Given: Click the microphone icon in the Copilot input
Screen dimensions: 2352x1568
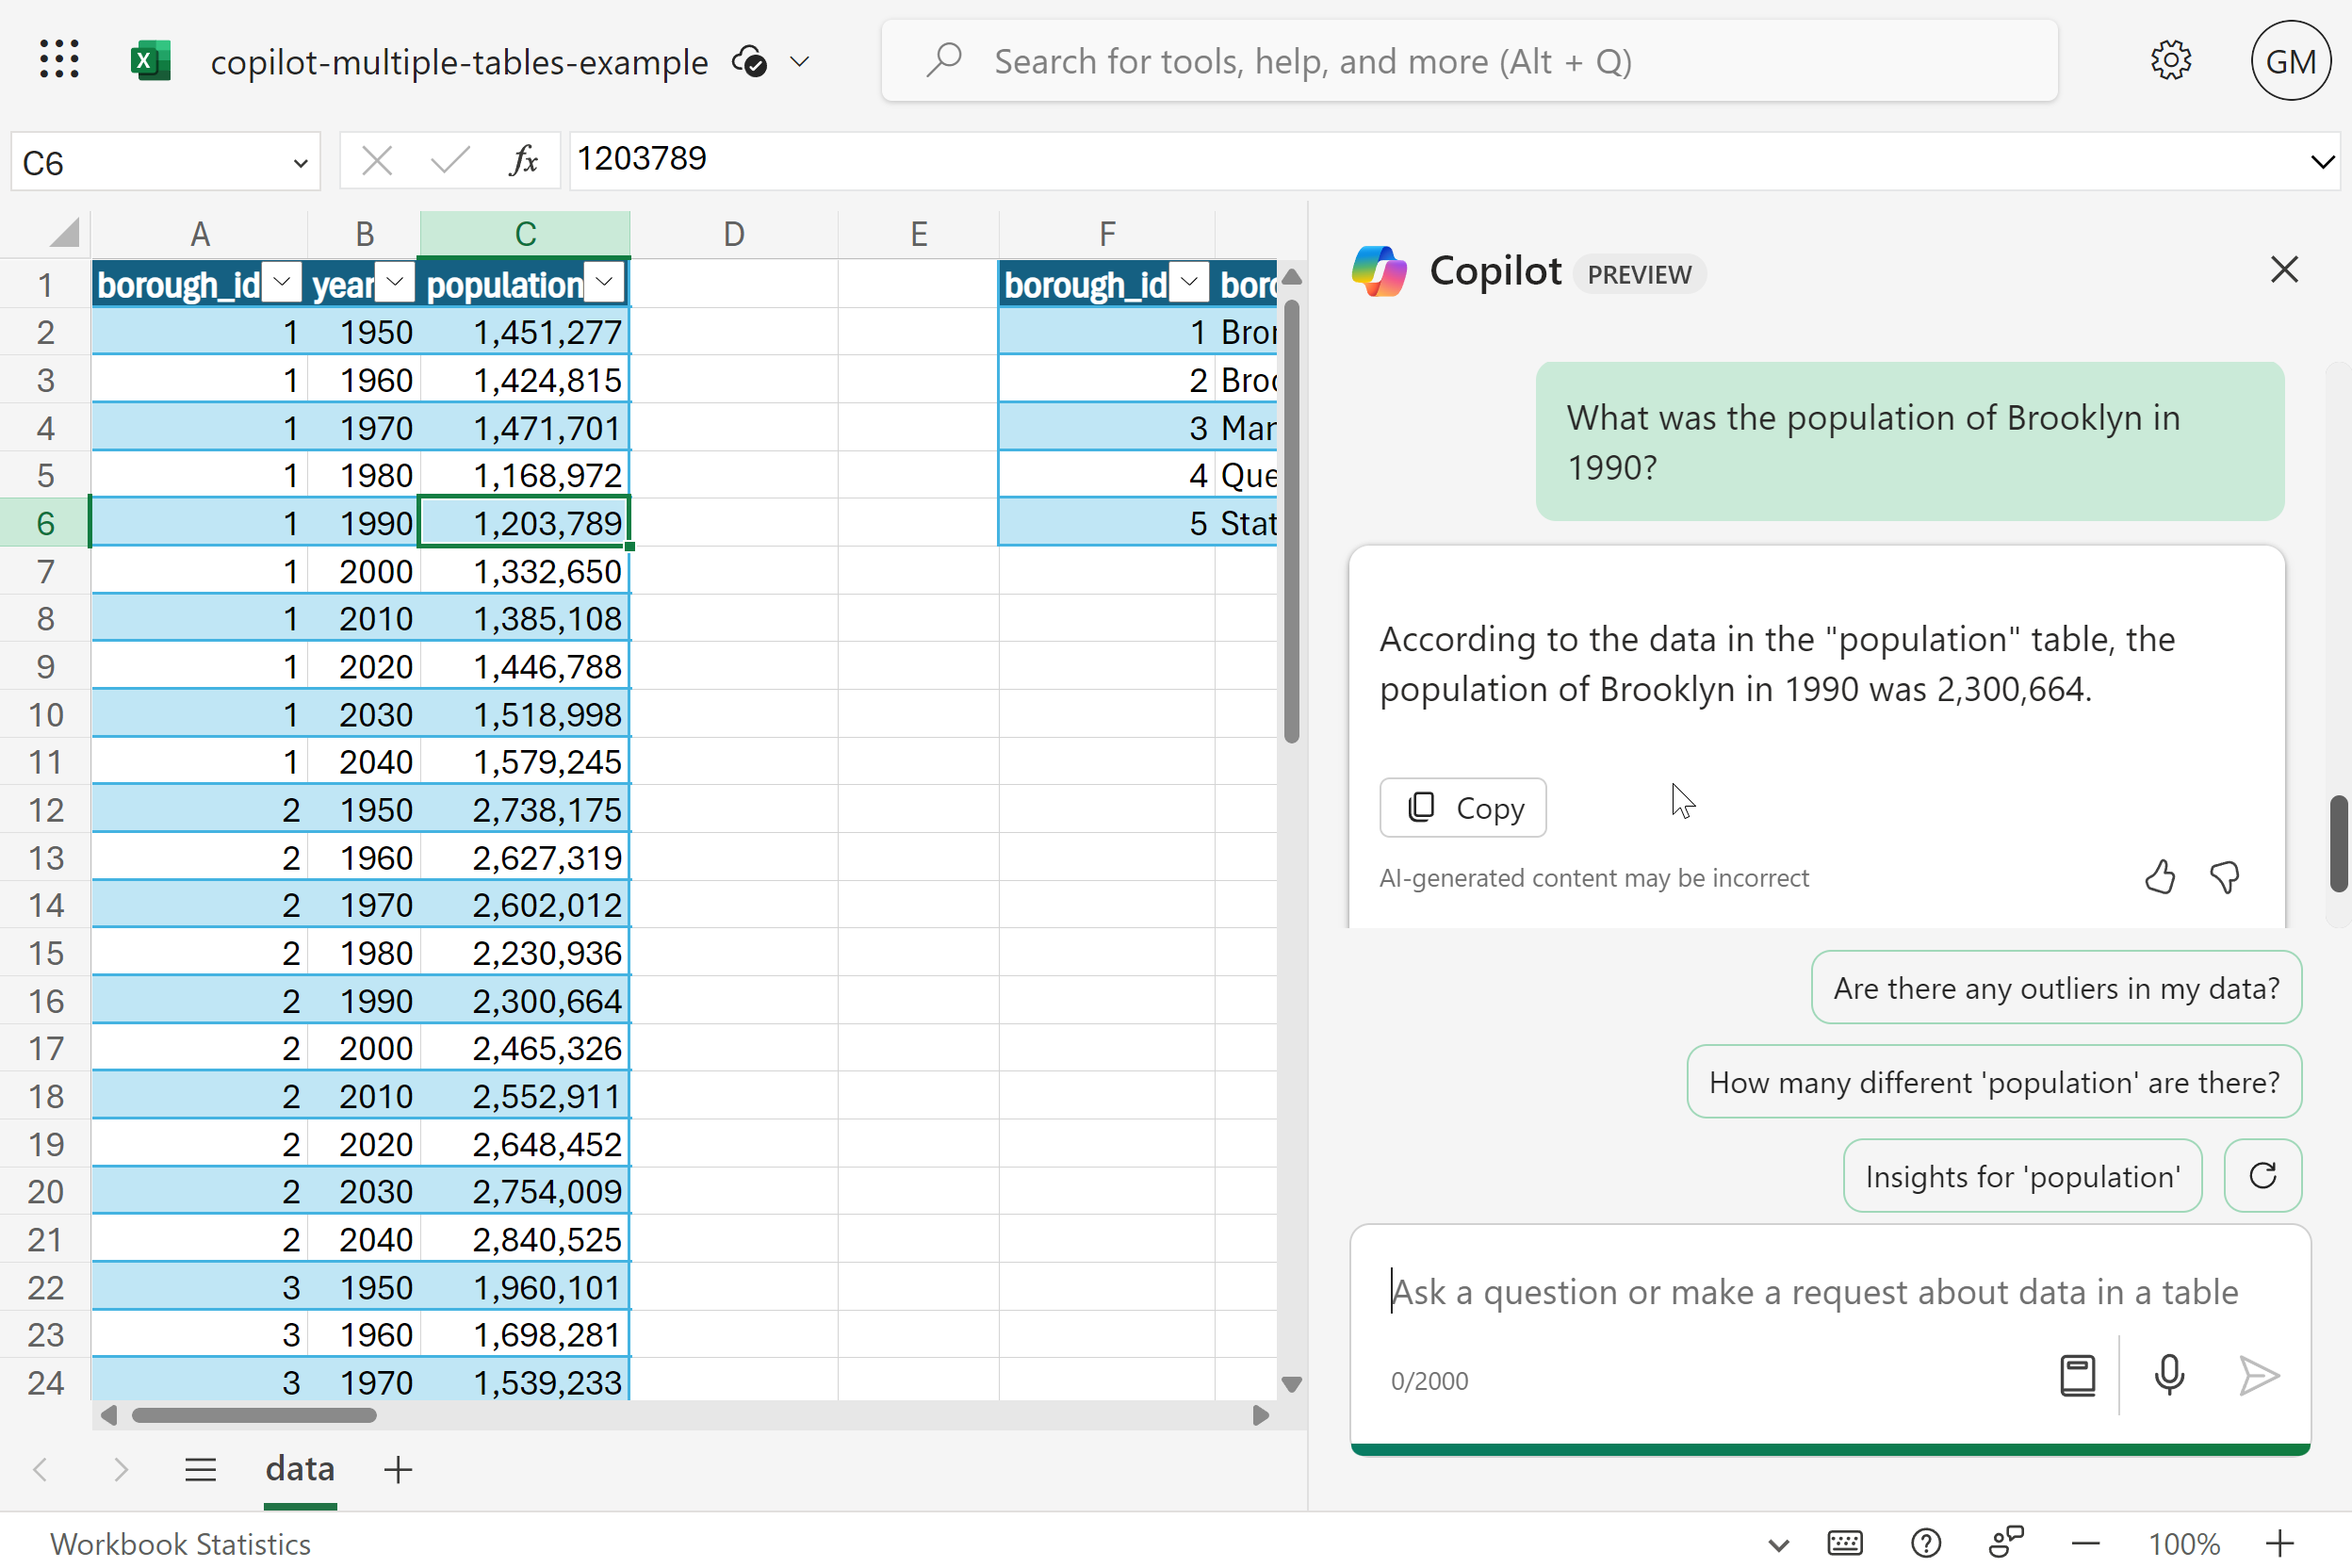Looking at the screenshot, I should [x=2168, y=1375].
